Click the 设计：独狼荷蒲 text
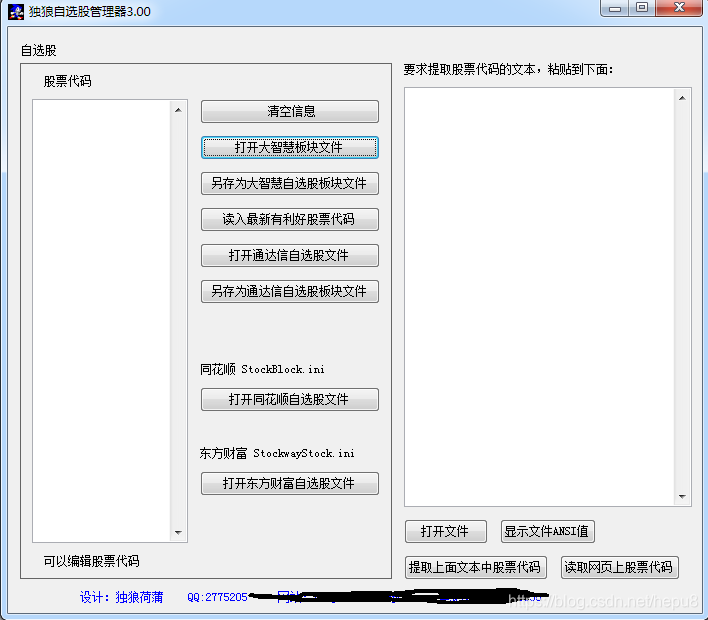 (x=121, y=597)
